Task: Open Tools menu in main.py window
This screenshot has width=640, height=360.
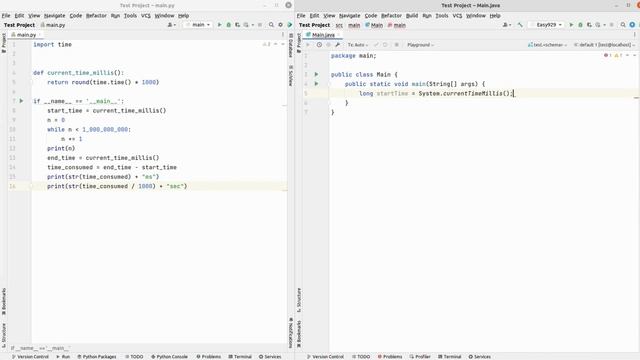Action: (130, 16)
